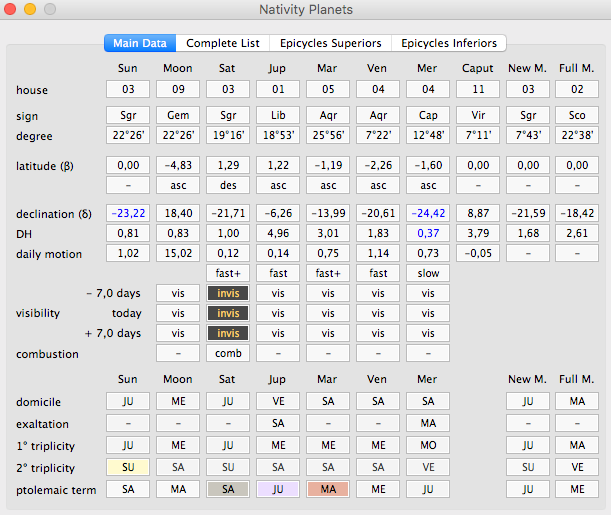Click the Mars degree value 25°56'
The height and width of the screenshot is (515, 611).
pos(328,135)
